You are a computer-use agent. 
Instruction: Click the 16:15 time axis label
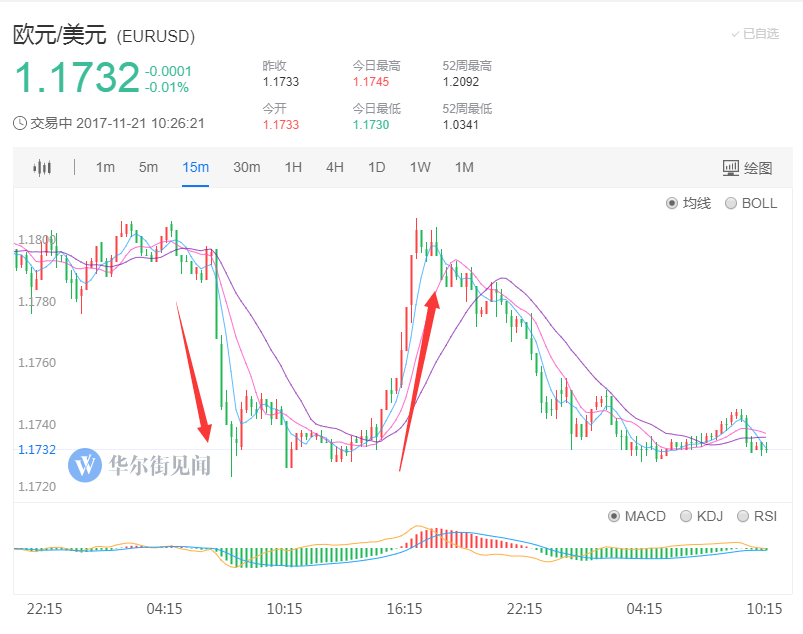pyautogui.click(x=404, y=609)
